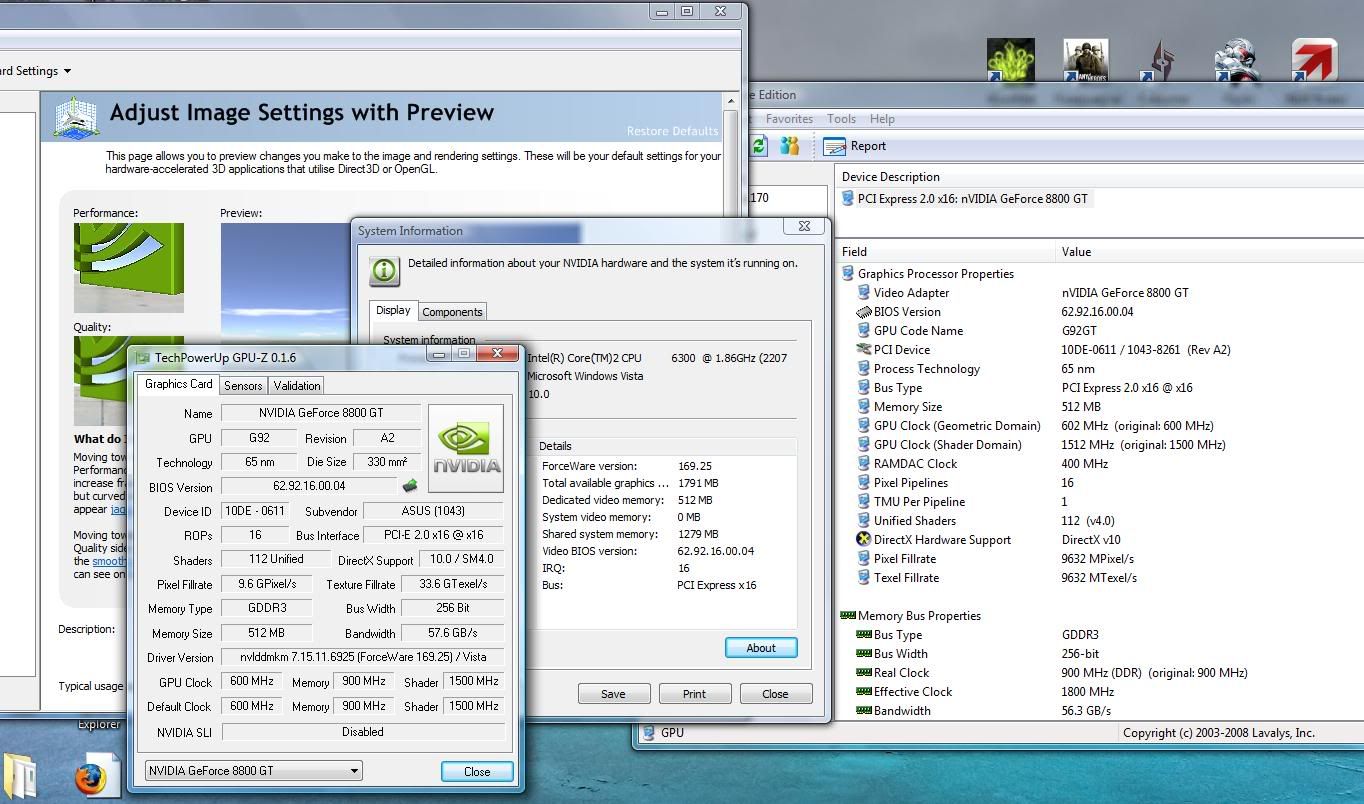
Task: Switch to the Sensors tab in GPU-Z
Action: [243, 386]
